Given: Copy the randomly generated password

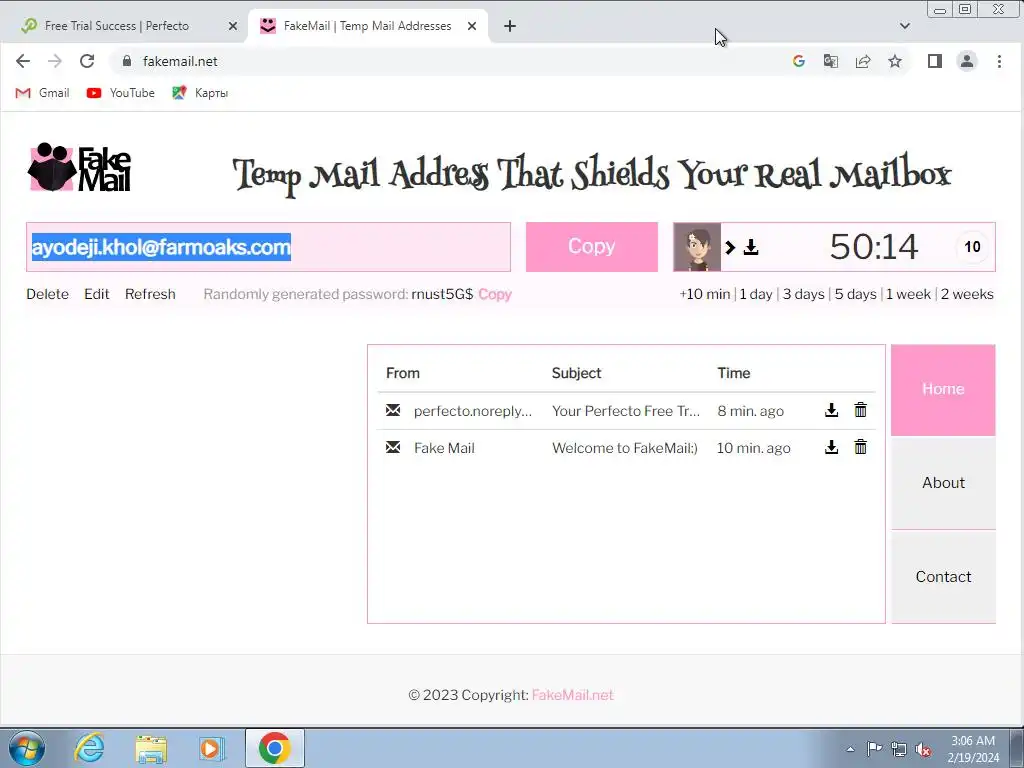Looking at the screenshot, I should [495, 294].
